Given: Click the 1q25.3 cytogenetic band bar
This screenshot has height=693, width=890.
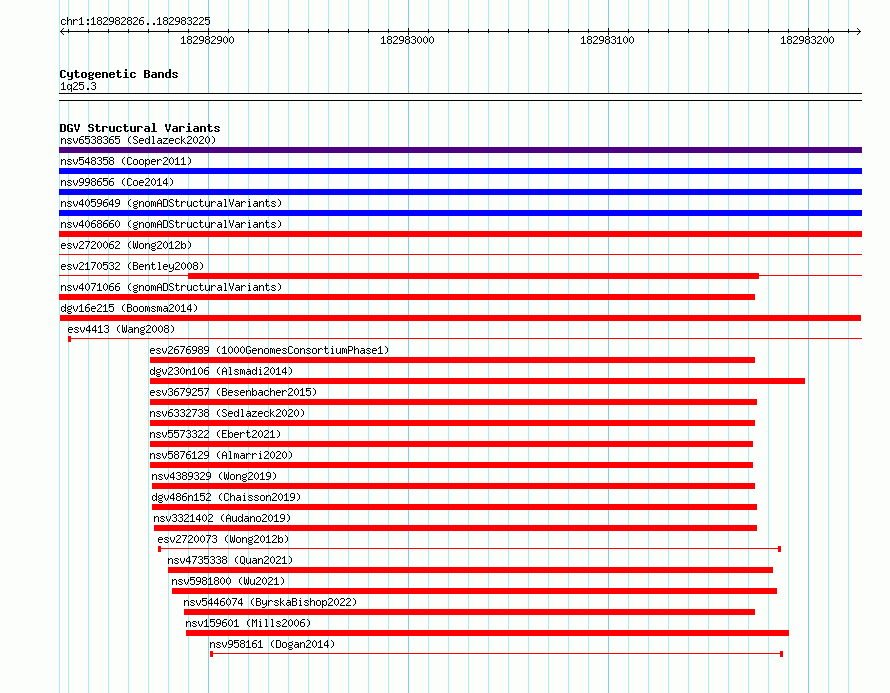Looking at the screenshot, I should click(x=460, y=97).
